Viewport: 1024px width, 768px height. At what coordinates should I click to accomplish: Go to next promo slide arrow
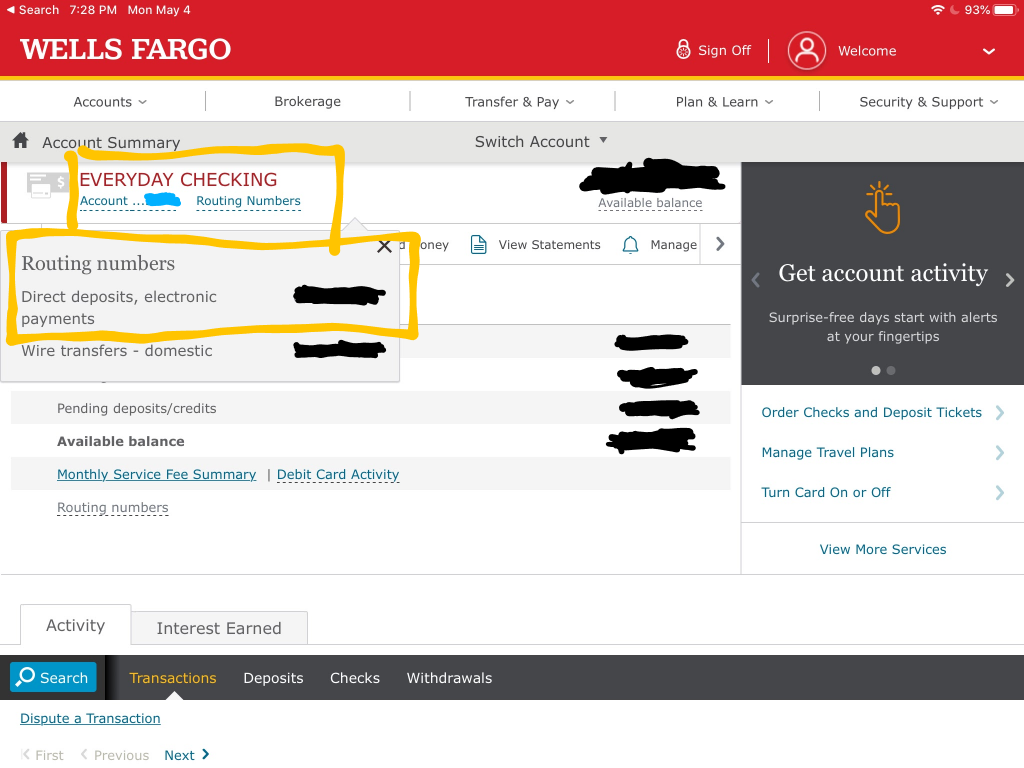(x=1010, y=280)
